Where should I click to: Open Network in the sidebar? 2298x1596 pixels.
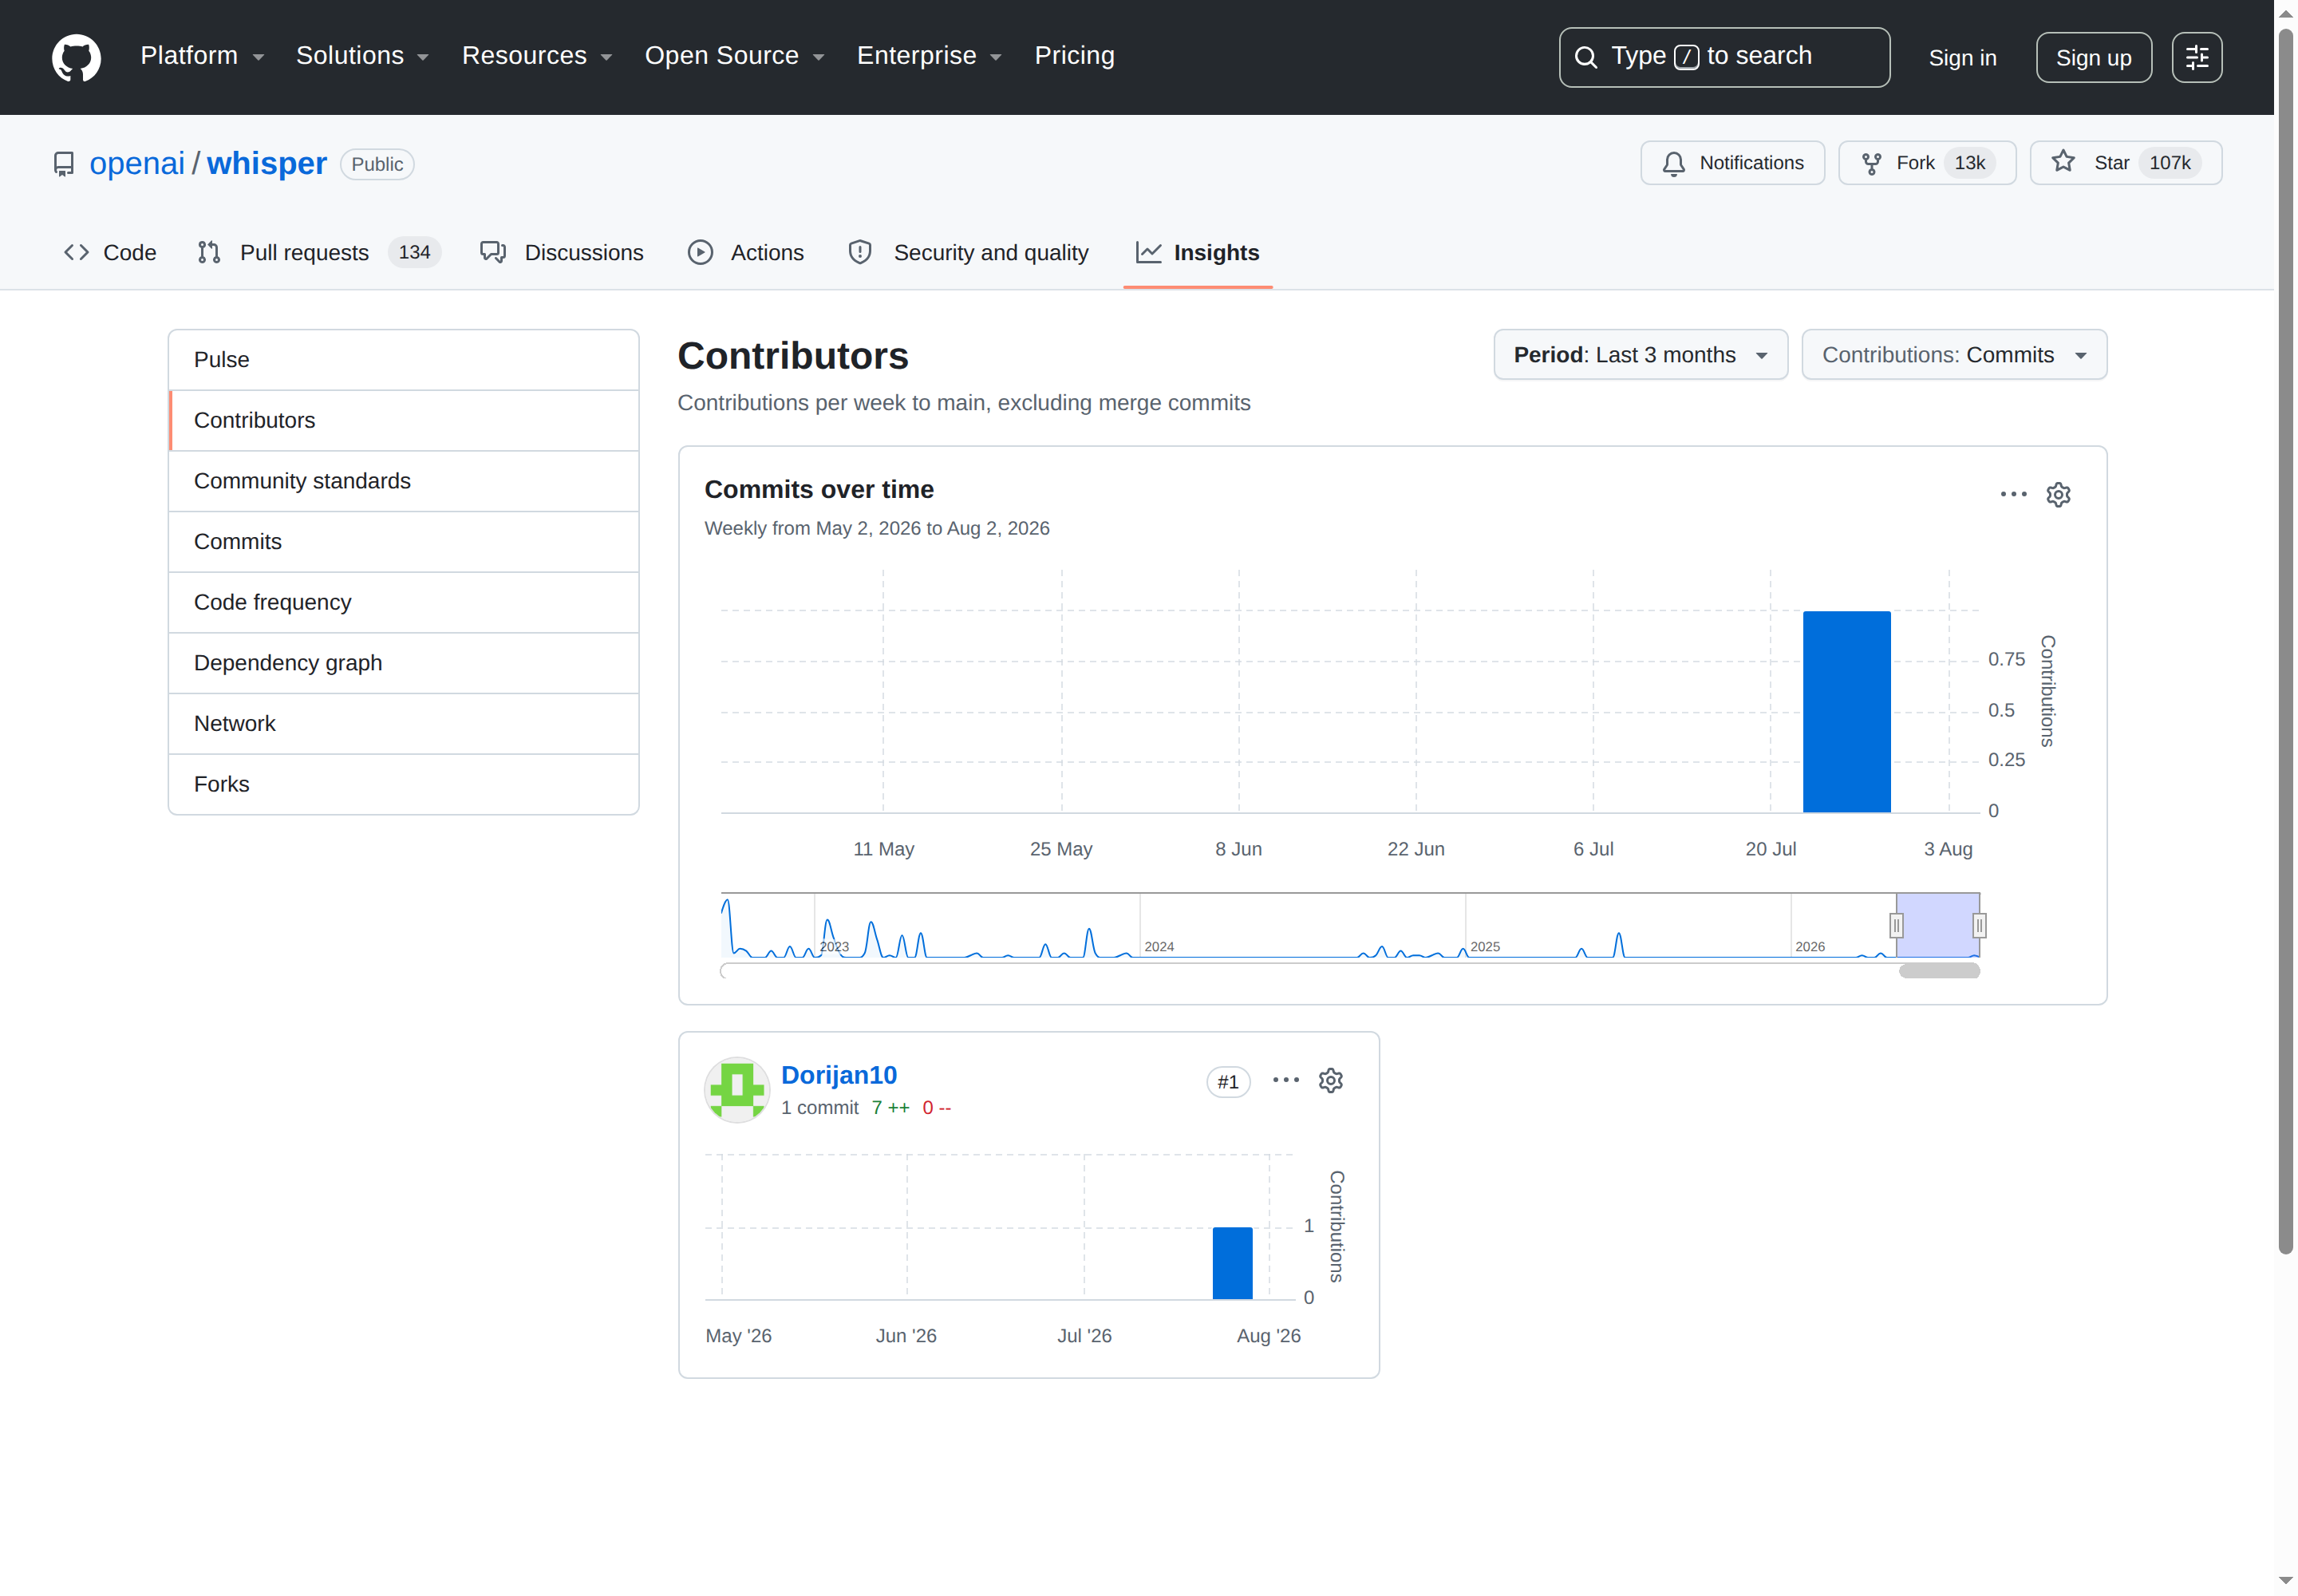tap(403, 724)
